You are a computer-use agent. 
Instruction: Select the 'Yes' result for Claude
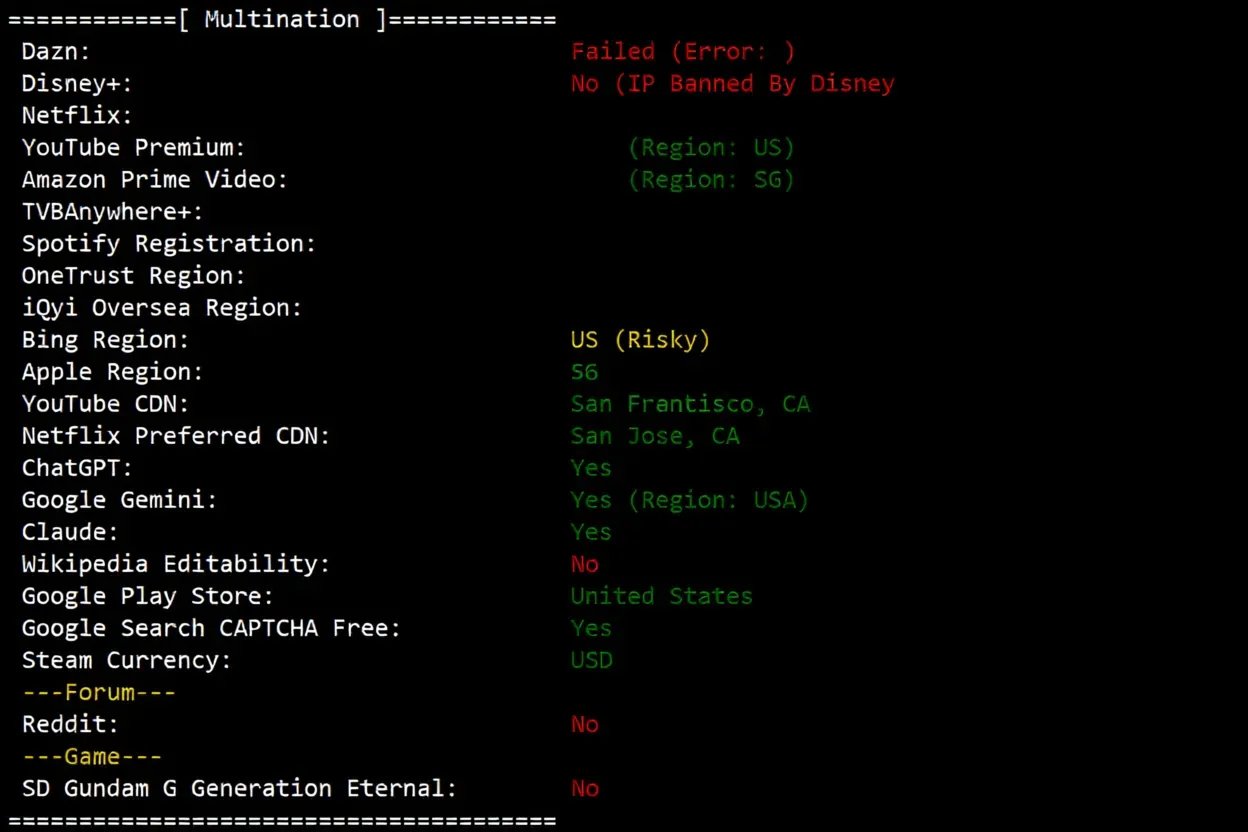592,532
